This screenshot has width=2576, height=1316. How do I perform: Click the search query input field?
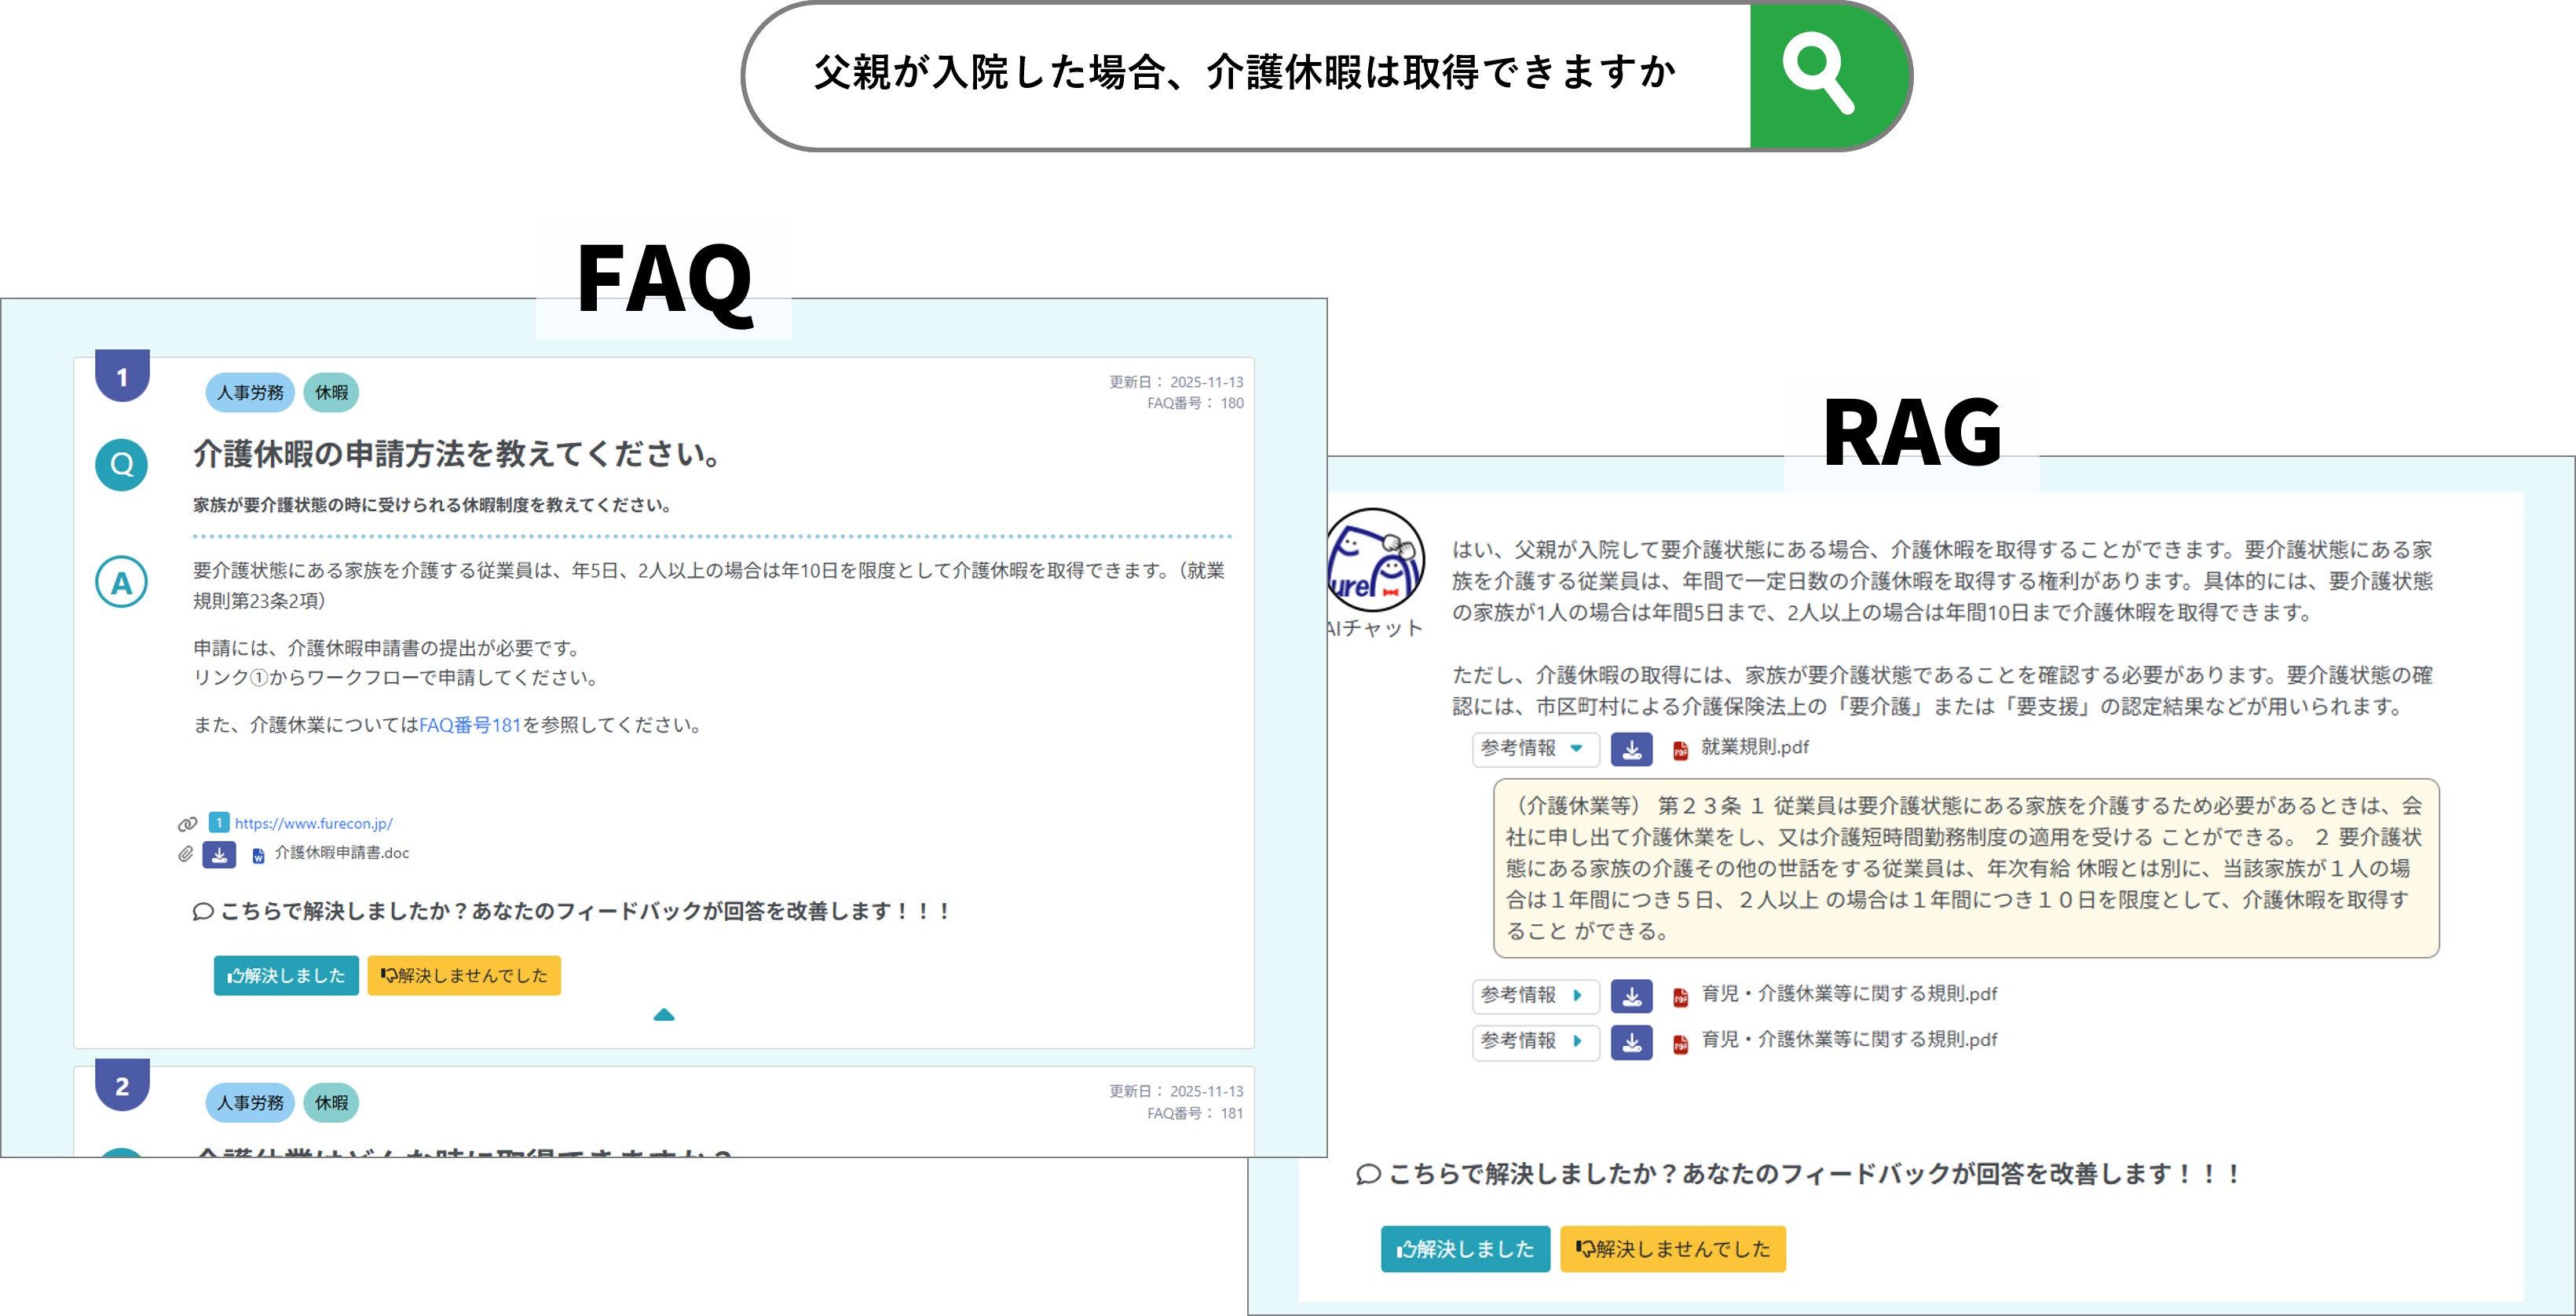pyautogui.click(x=1245, y=75)
